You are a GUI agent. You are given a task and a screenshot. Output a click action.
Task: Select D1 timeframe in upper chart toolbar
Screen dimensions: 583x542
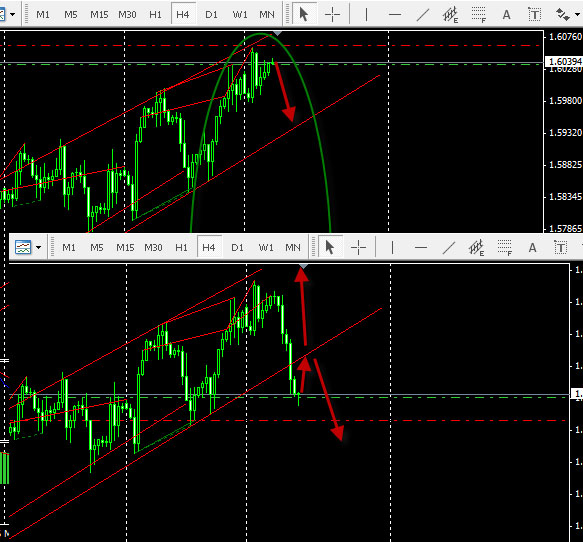click(x=211, y=14)
